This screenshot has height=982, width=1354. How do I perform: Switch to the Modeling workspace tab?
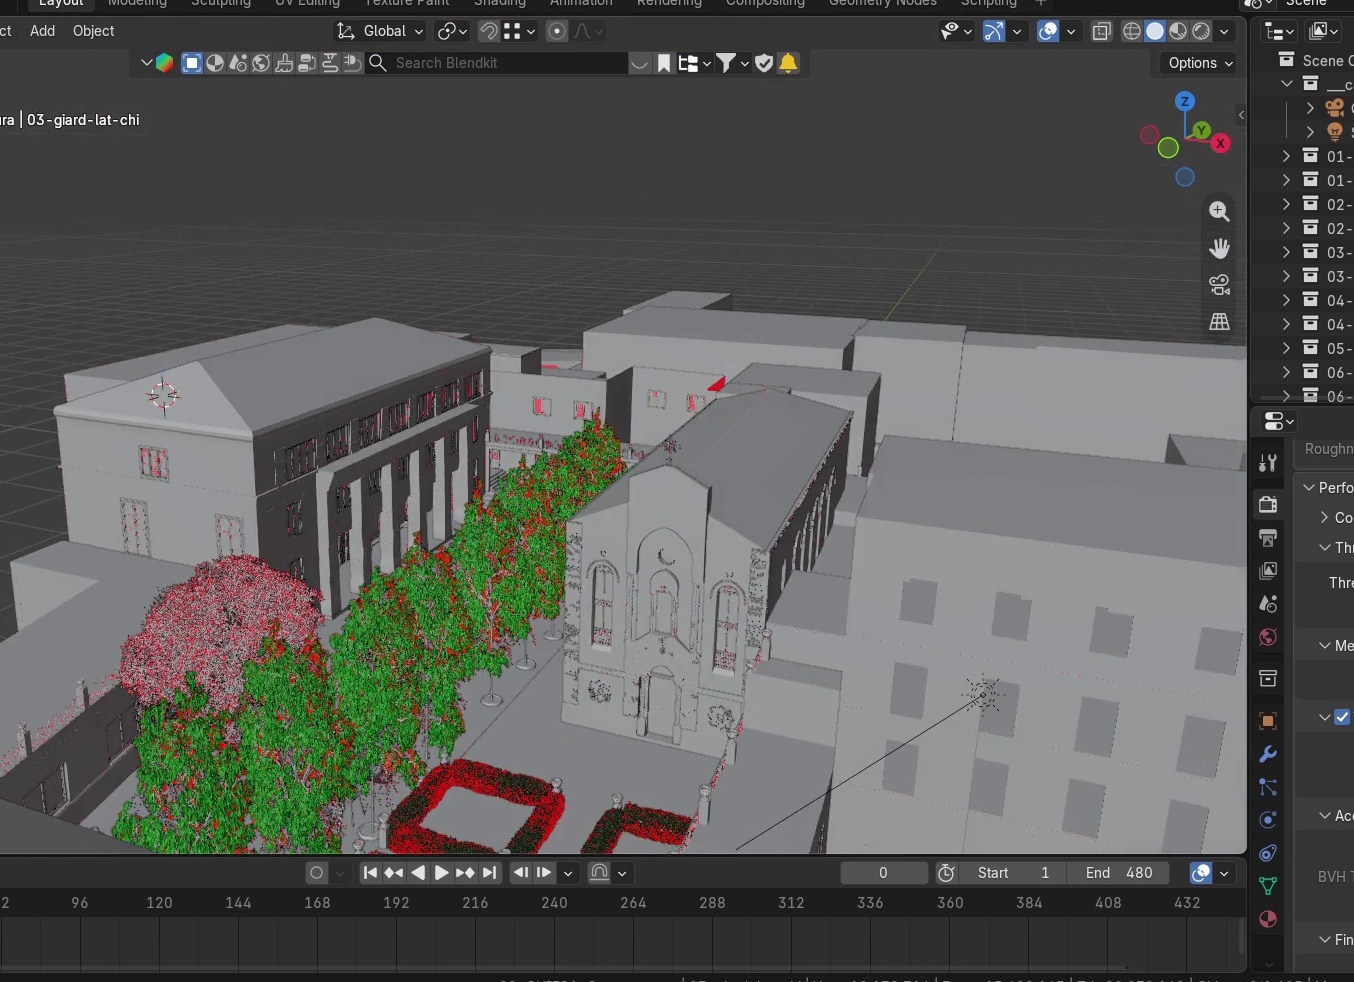pos(137,3)
